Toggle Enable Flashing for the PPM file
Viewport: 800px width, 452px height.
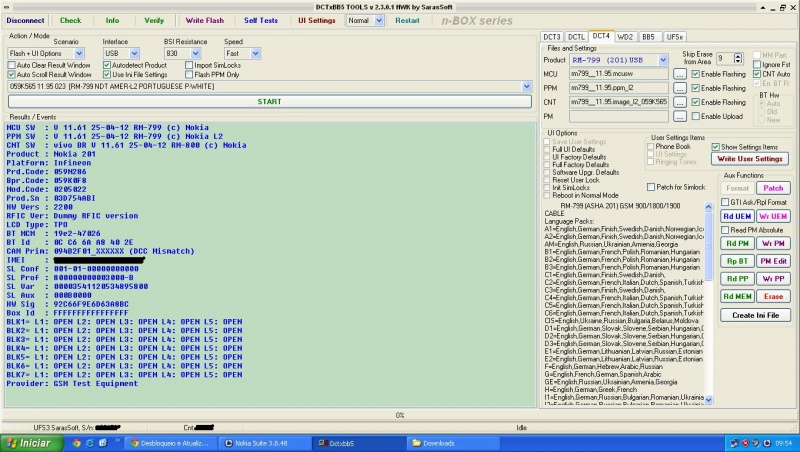coord(695,88)
